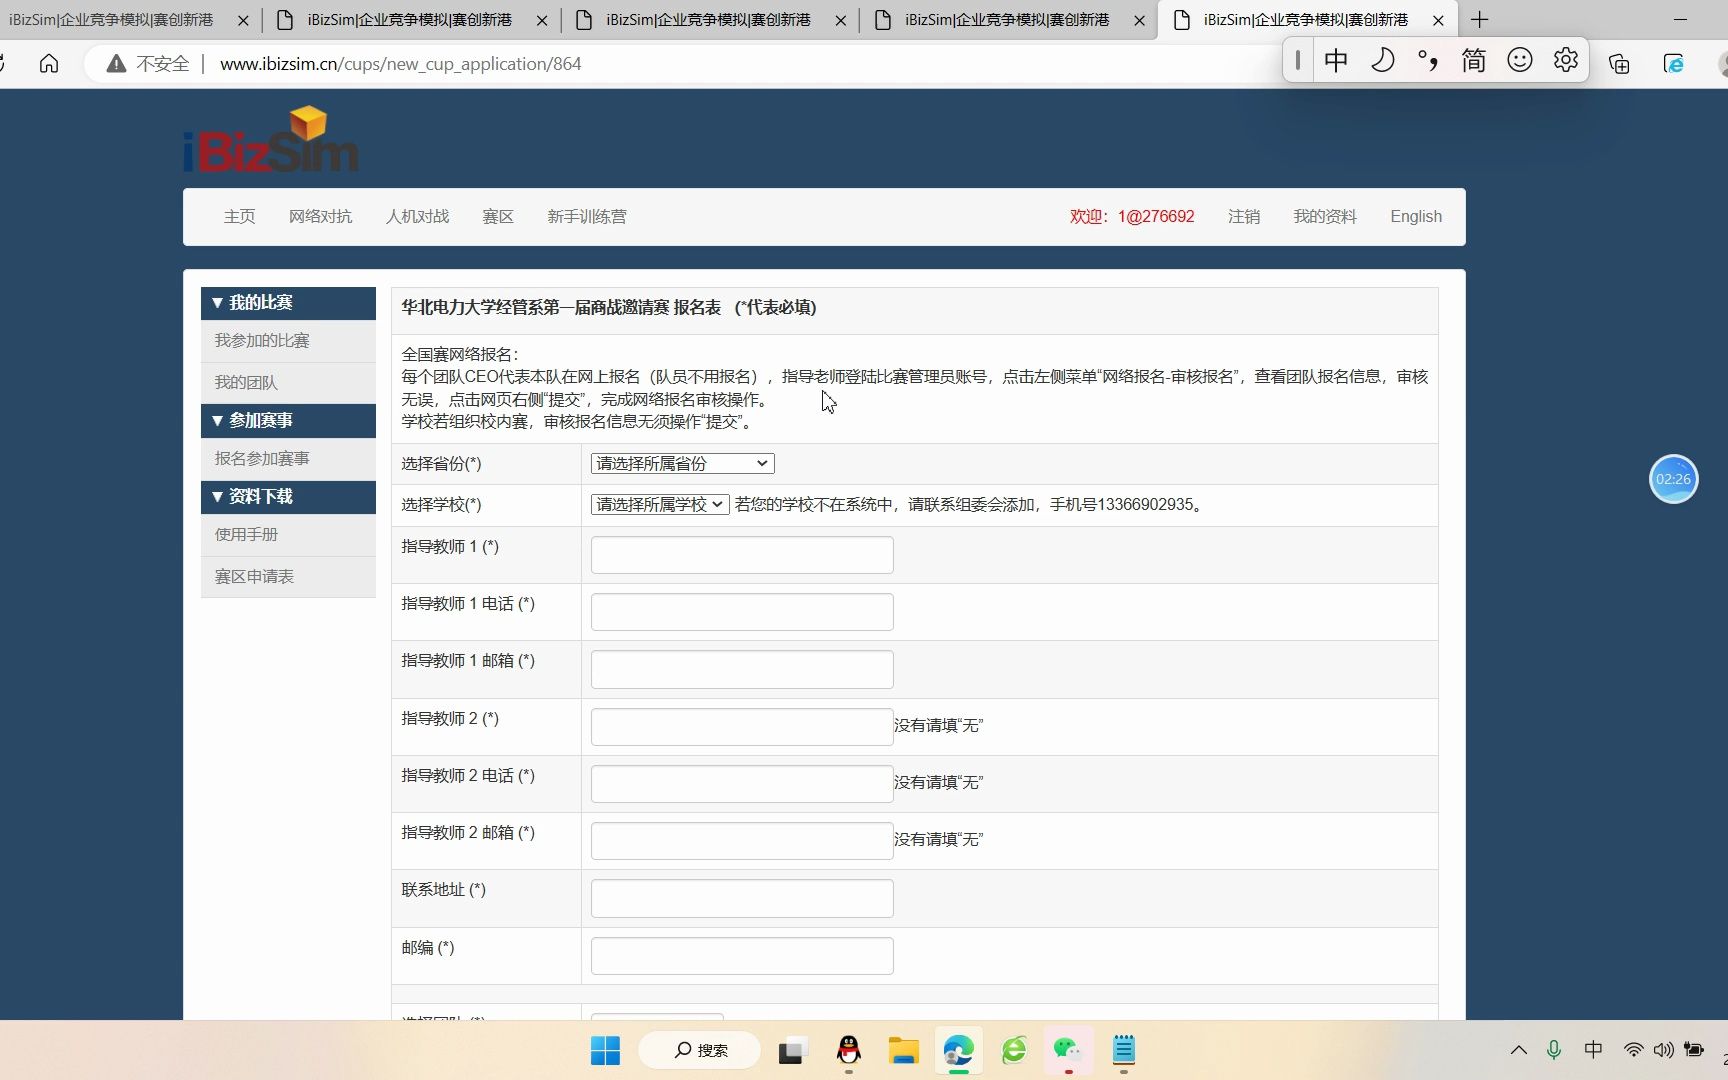
Task: Click the browser collections icon
Action: [1619, 64]
